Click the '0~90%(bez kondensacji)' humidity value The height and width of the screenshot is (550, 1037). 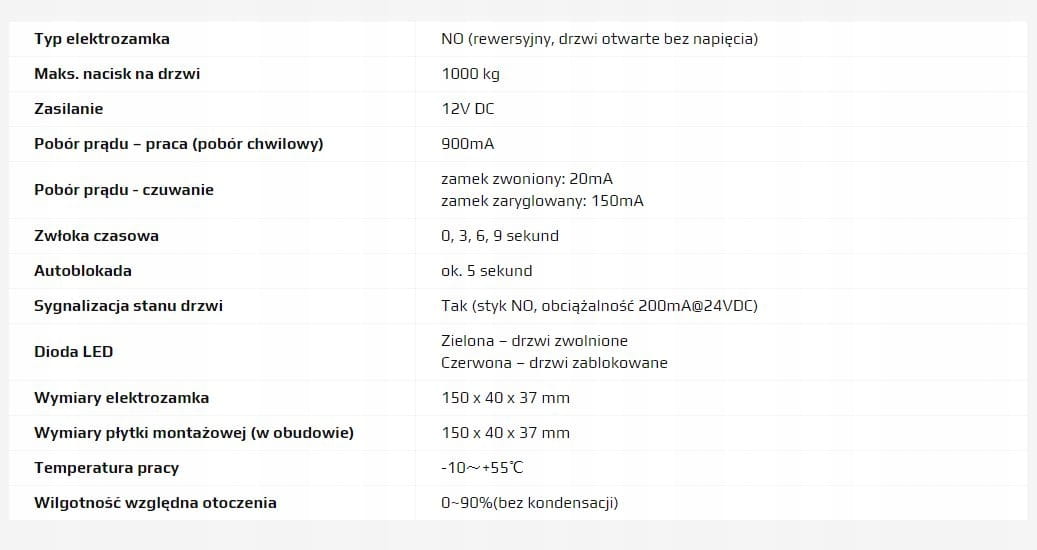click(x=529, y=502)
